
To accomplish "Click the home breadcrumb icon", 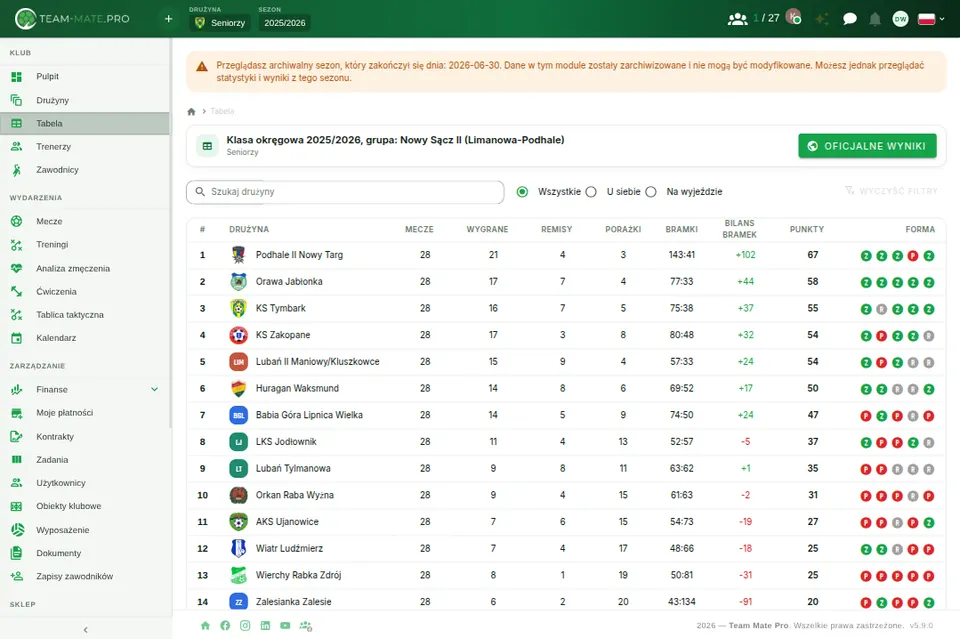I will pos(192,111).
